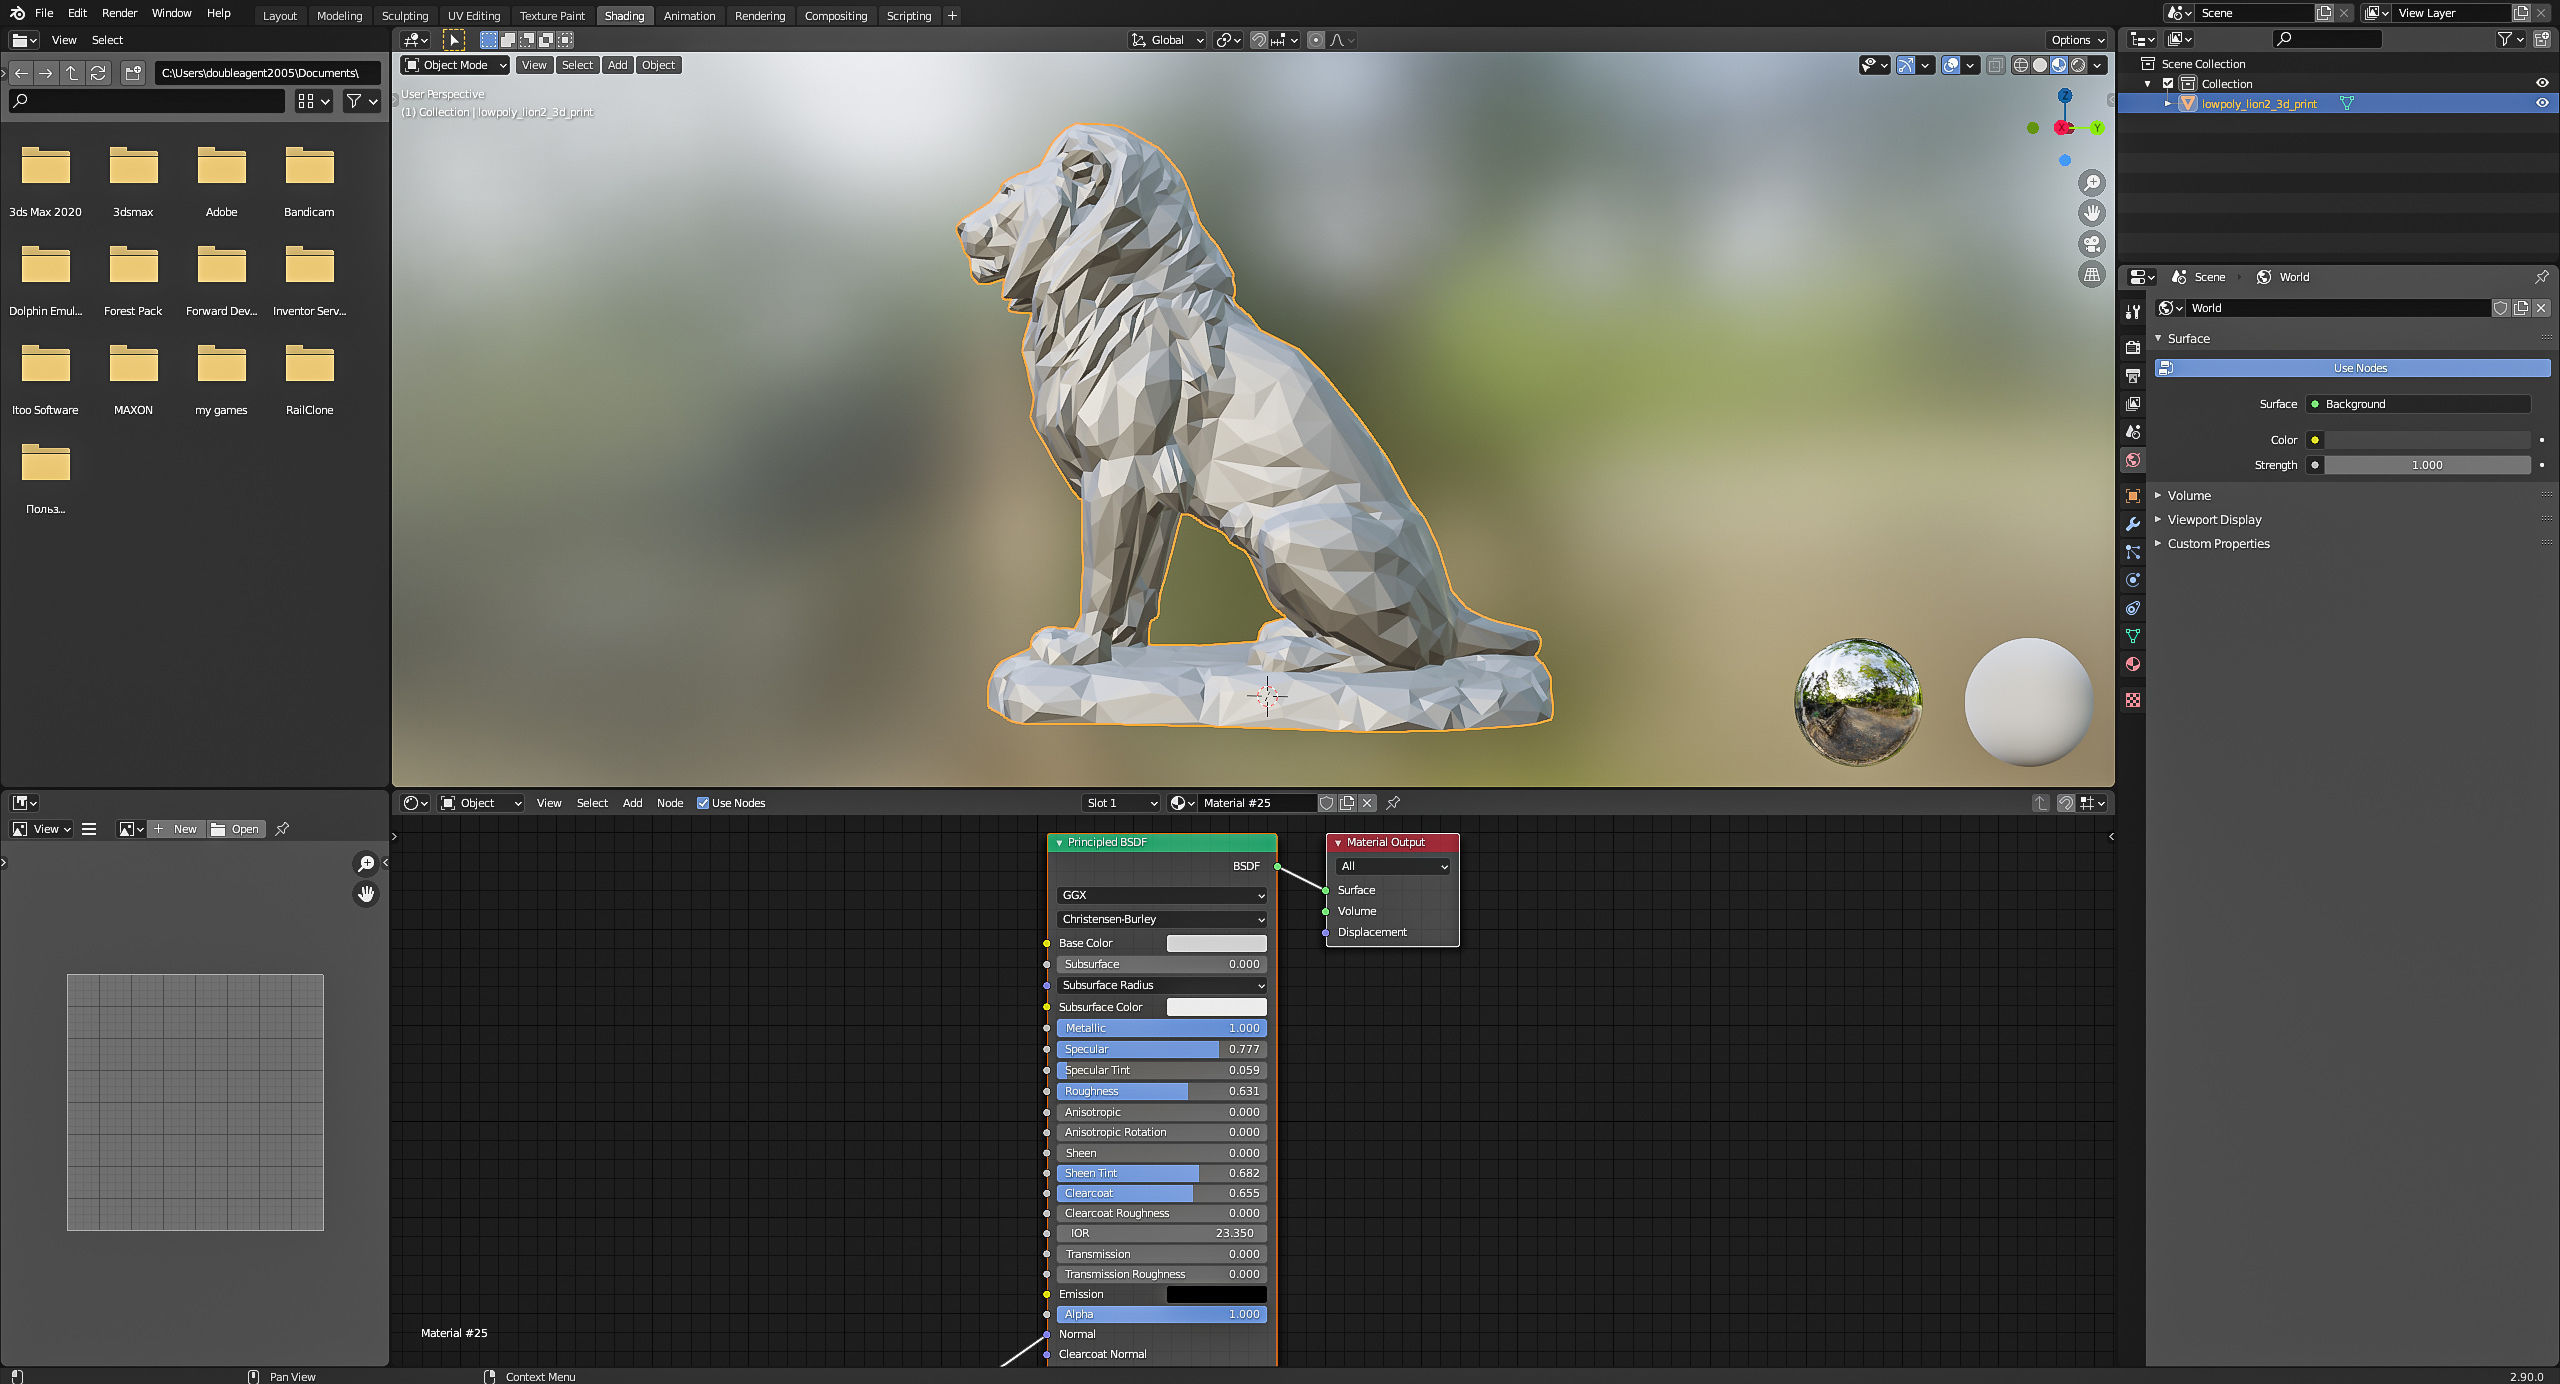
Task: Refresh the file browser listing
Action: (98, 73)
